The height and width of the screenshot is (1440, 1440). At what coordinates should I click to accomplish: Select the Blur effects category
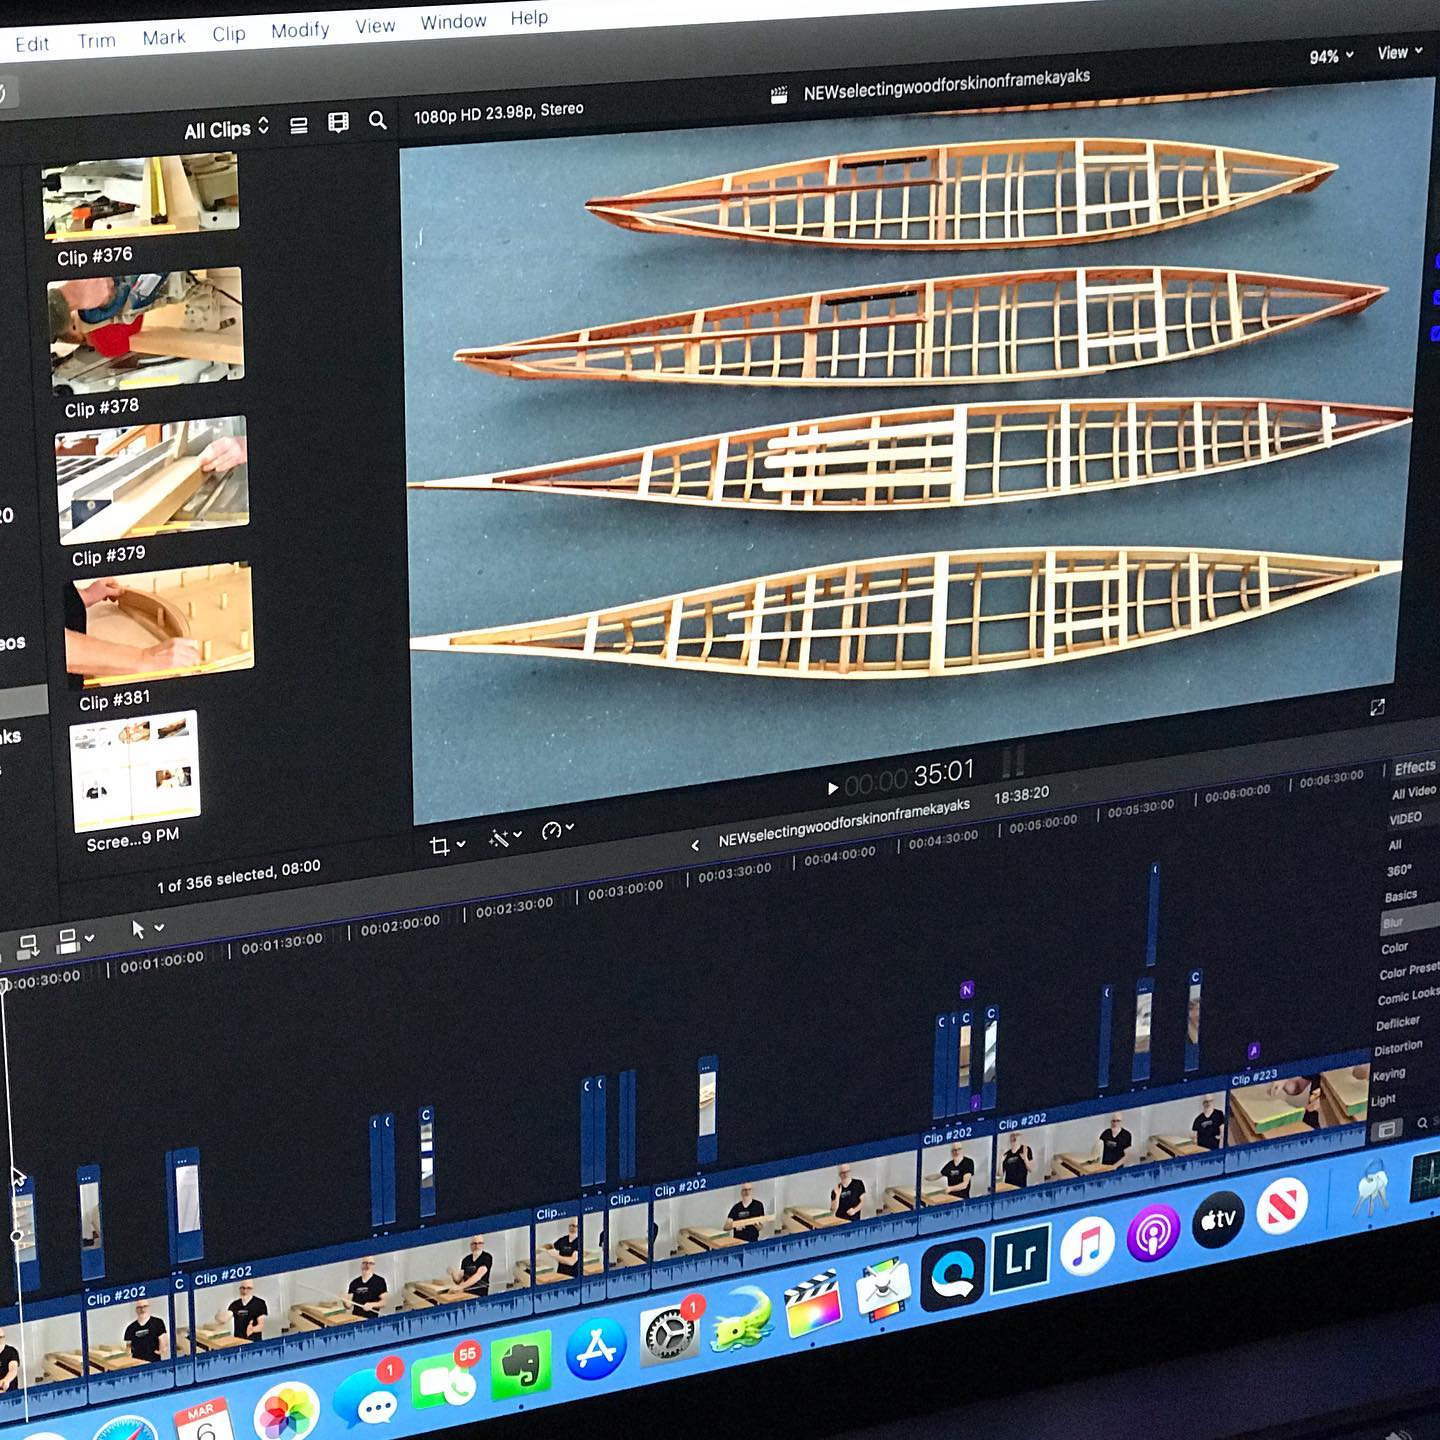[1393, 922]
